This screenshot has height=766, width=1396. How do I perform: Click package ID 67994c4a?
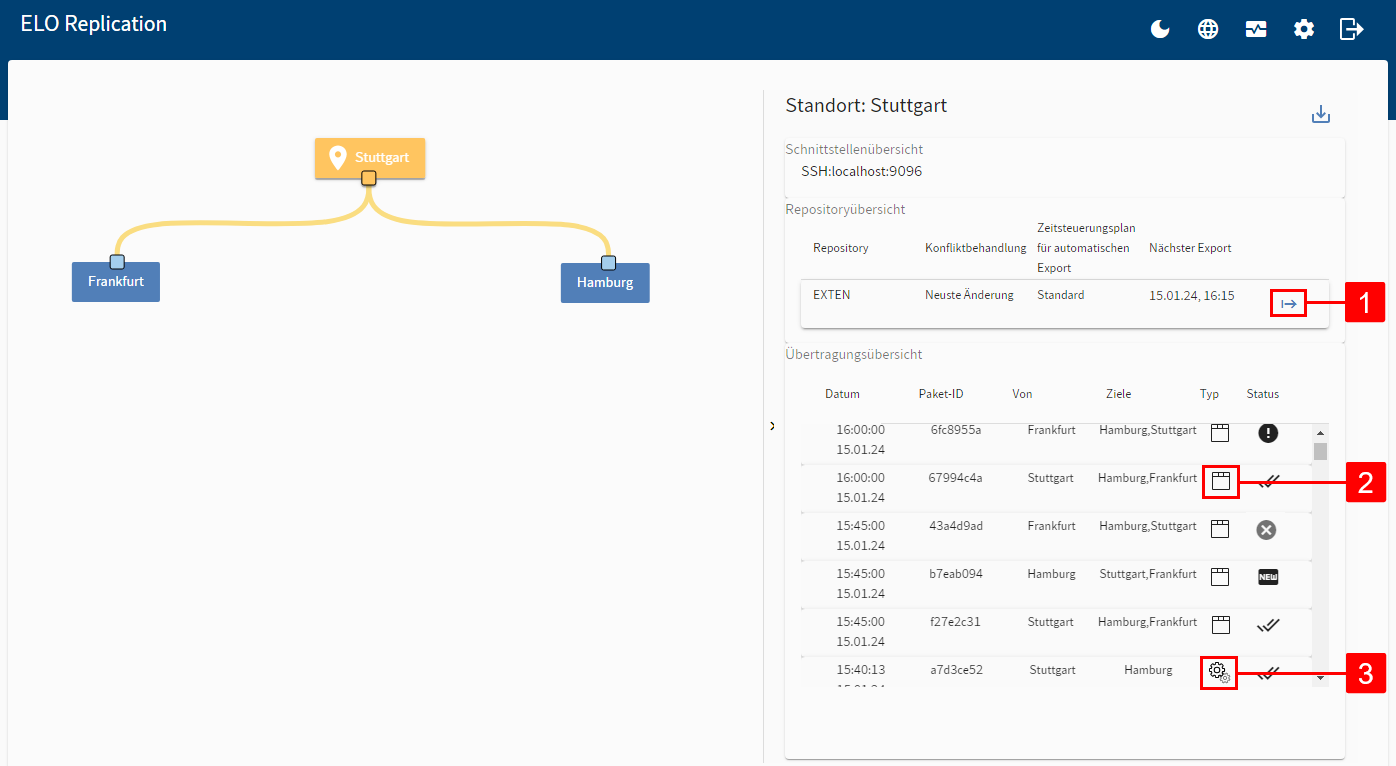tap(956, 478)
